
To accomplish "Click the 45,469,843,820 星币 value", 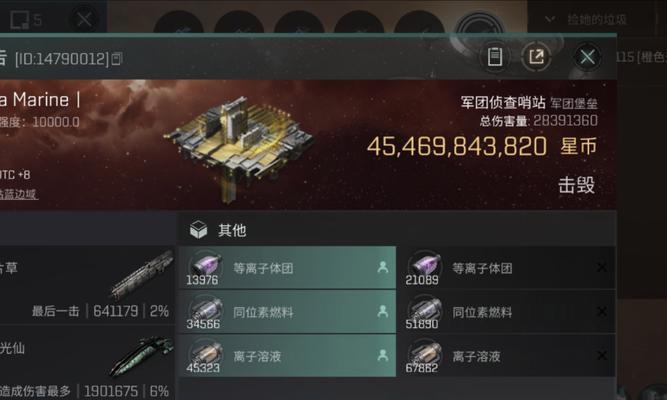I will coord(482,147).
